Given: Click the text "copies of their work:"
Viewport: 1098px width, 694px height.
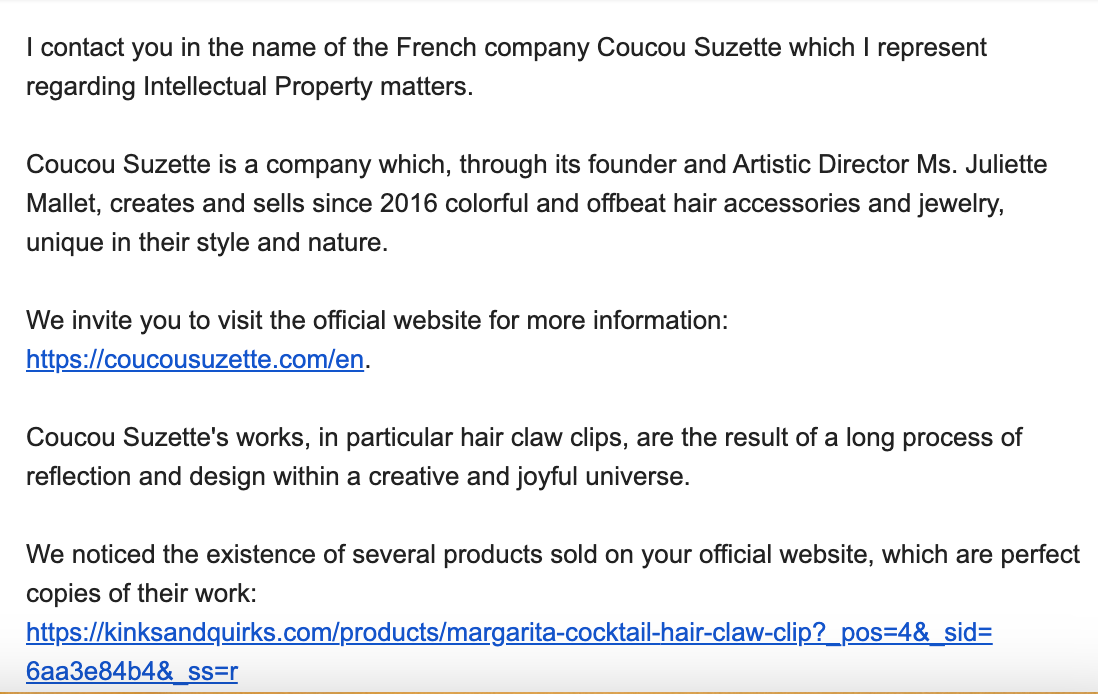Looking at the screenshot, I should pyautogui.click(x=141, y=593).
